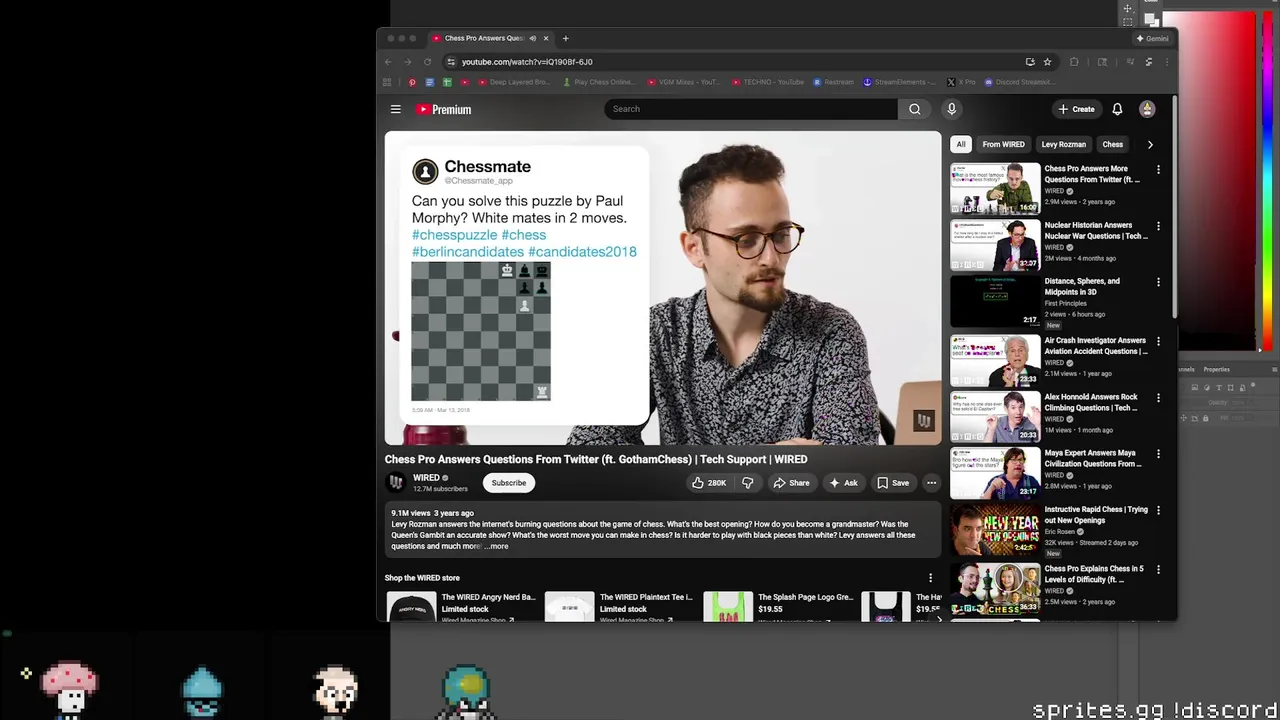Click the rainbow hue slider strip
This screenshot has height=720, width=1280.
click(x=1267, y=180)
